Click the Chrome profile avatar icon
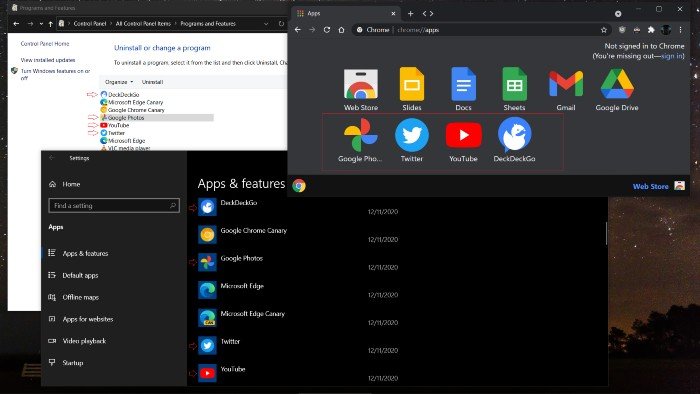700x394 pixels. tap(666, 30)
